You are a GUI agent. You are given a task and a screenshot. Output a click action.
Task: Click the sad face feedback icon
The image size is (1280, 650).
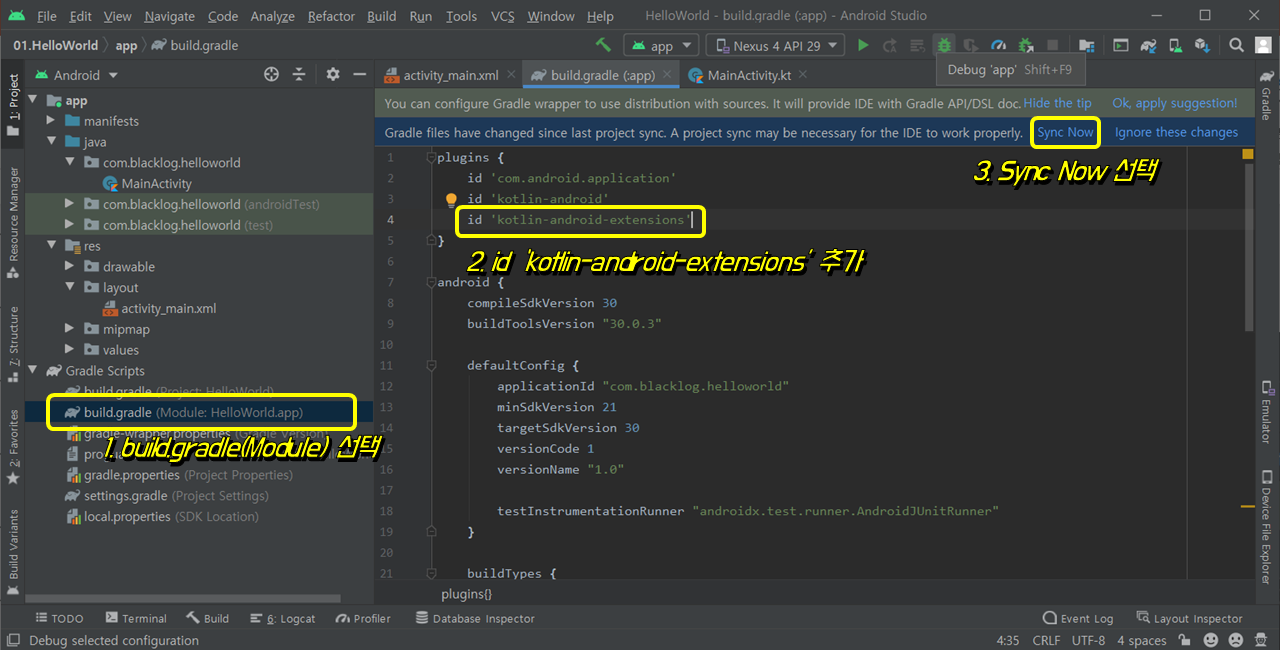(1236, 640)
